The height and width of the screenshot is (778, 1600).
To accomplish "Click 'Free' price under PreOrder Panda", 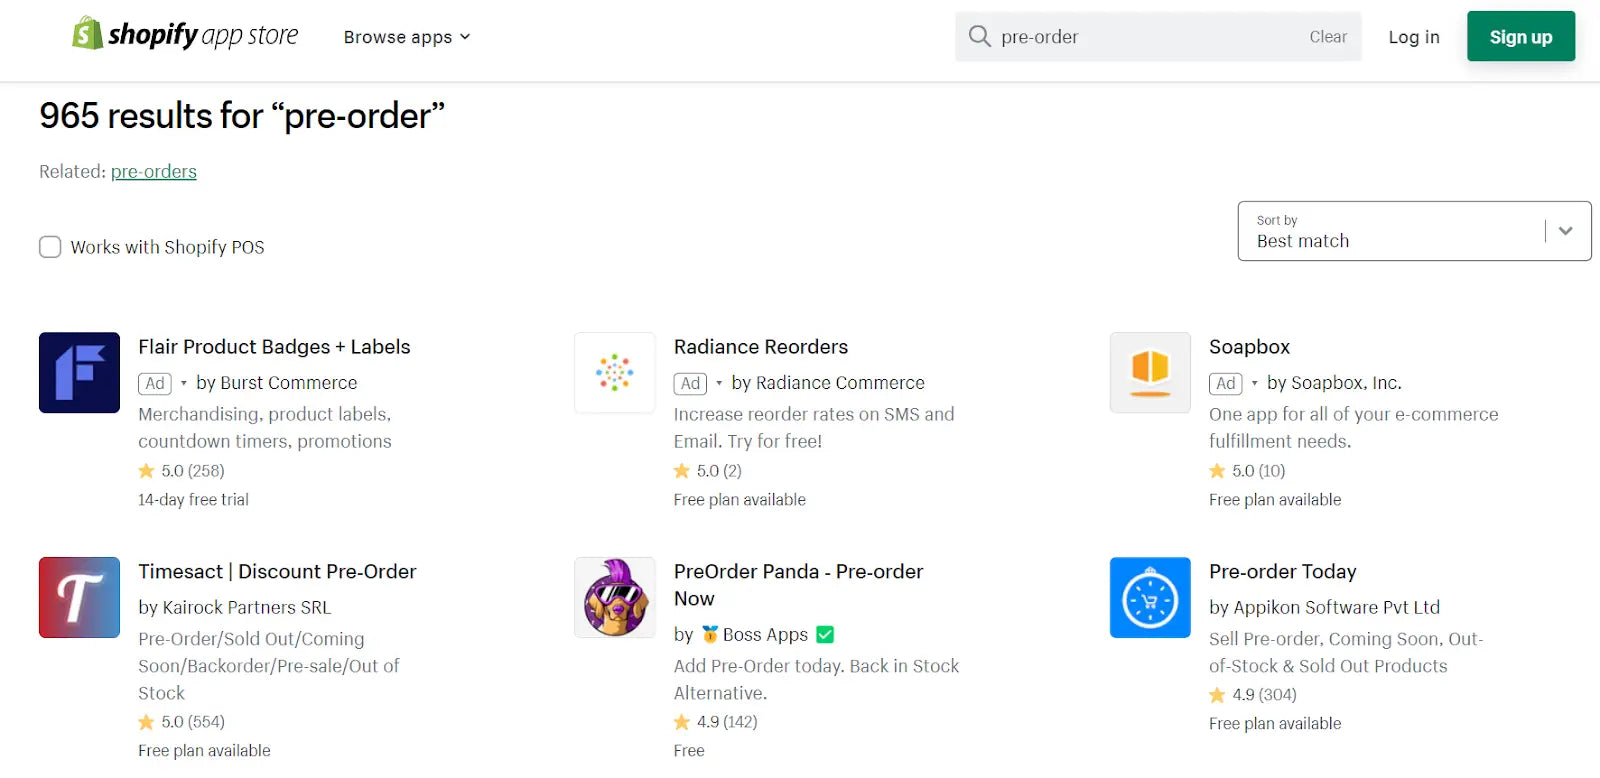I will click(689, 751).
